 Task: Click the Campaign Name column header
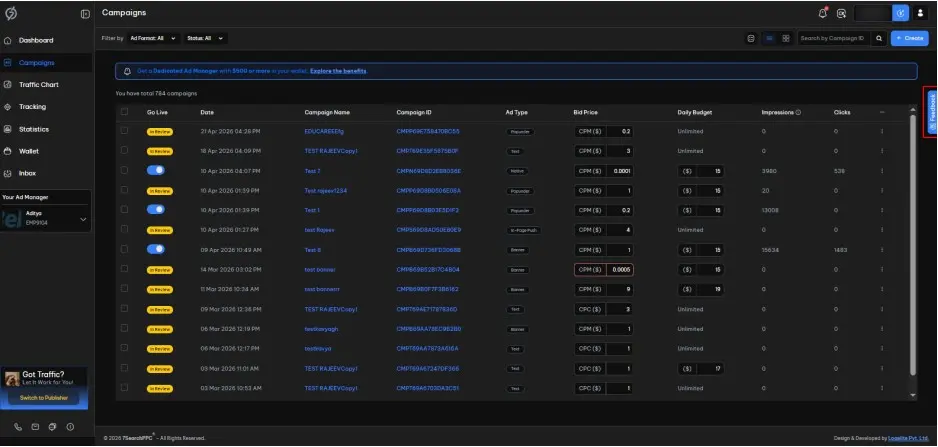327,112
